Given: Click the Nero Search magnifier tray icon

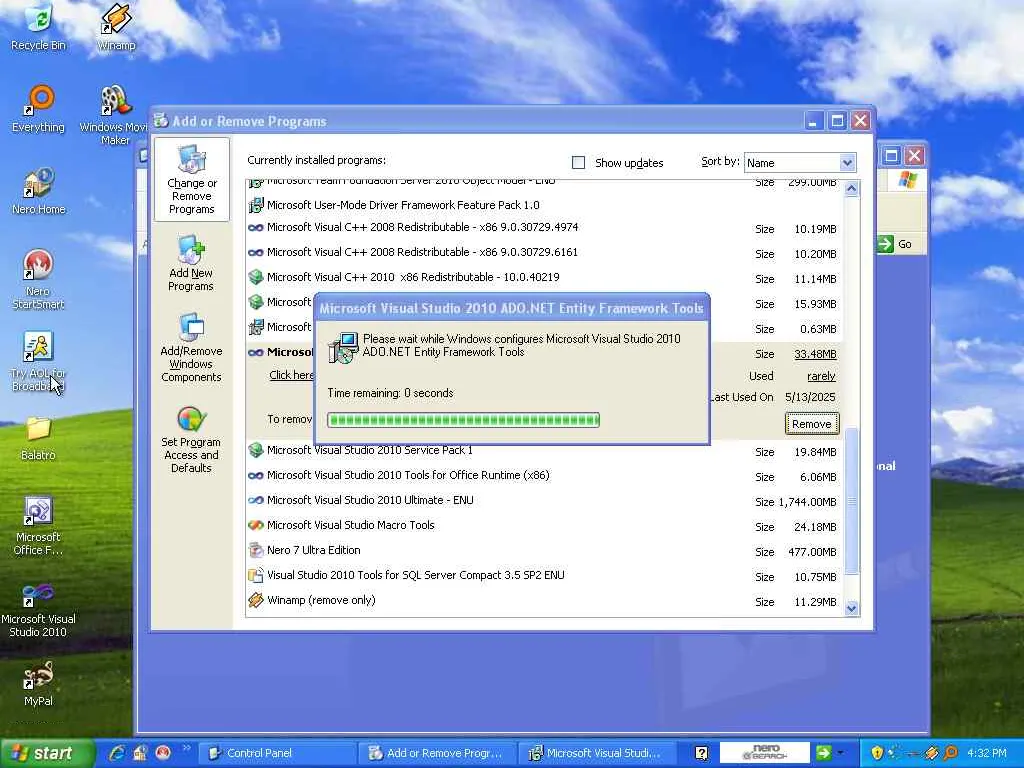Looking at the screenshot, I should (950, 753).
